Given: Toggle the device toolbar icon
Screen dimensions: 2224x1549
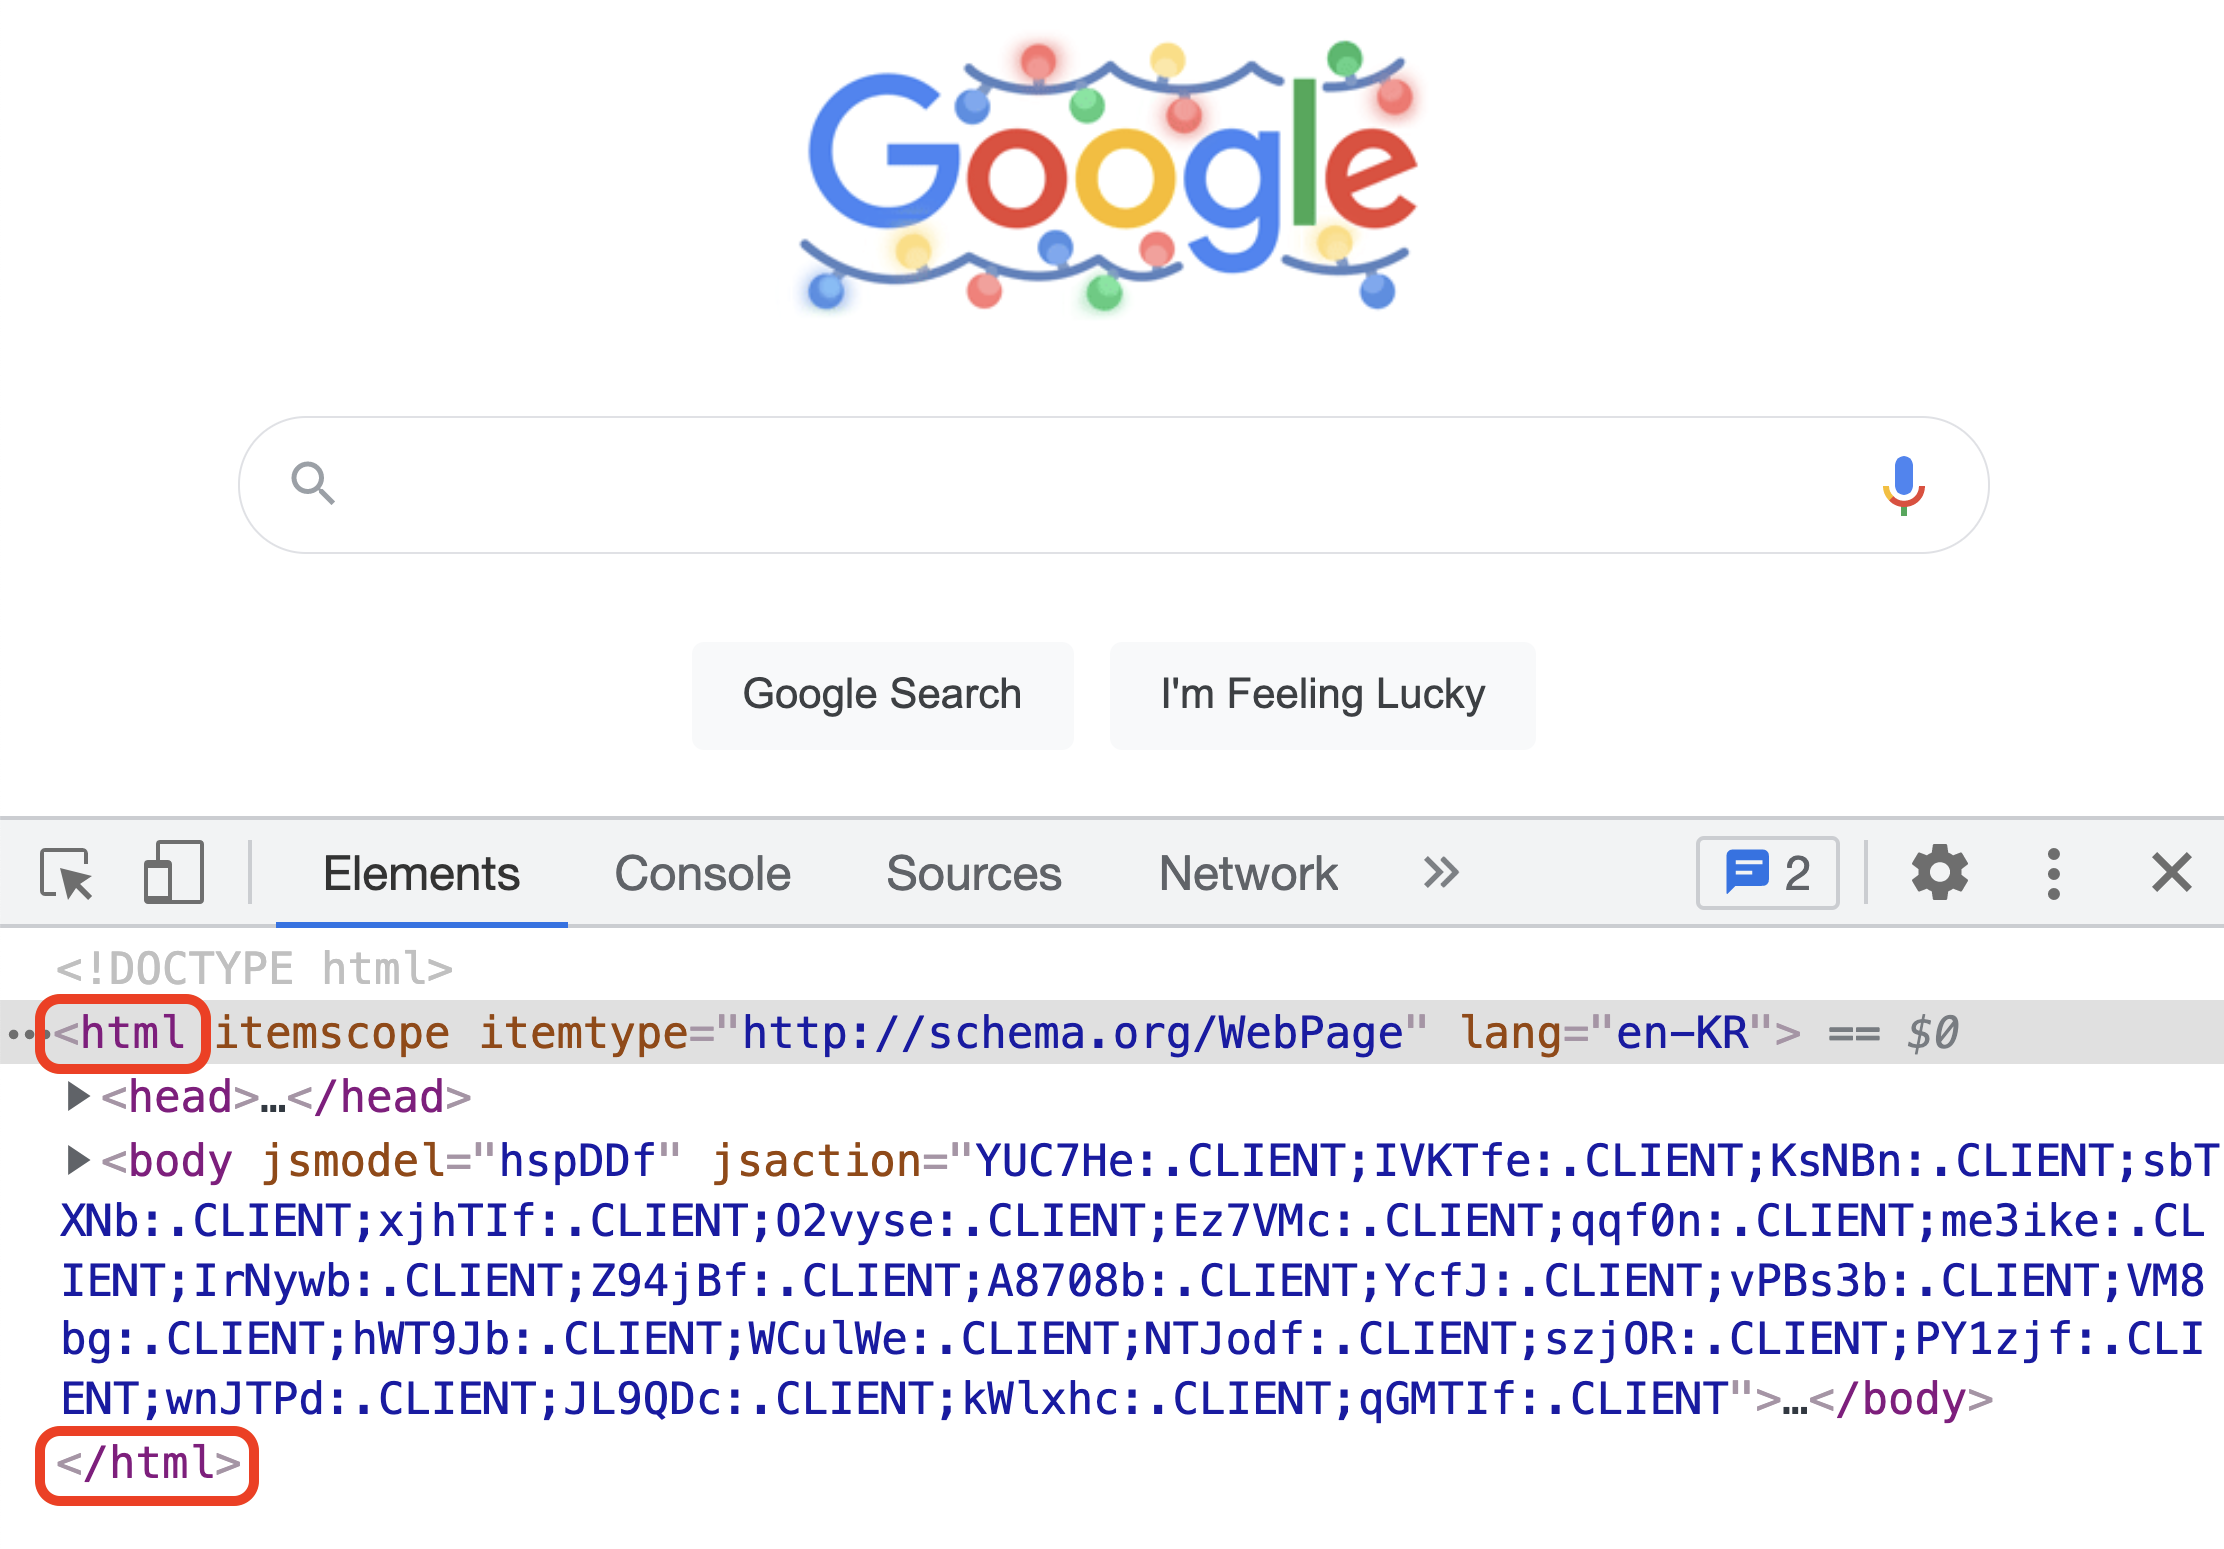Looking at the screenshot, I should 174,873.
